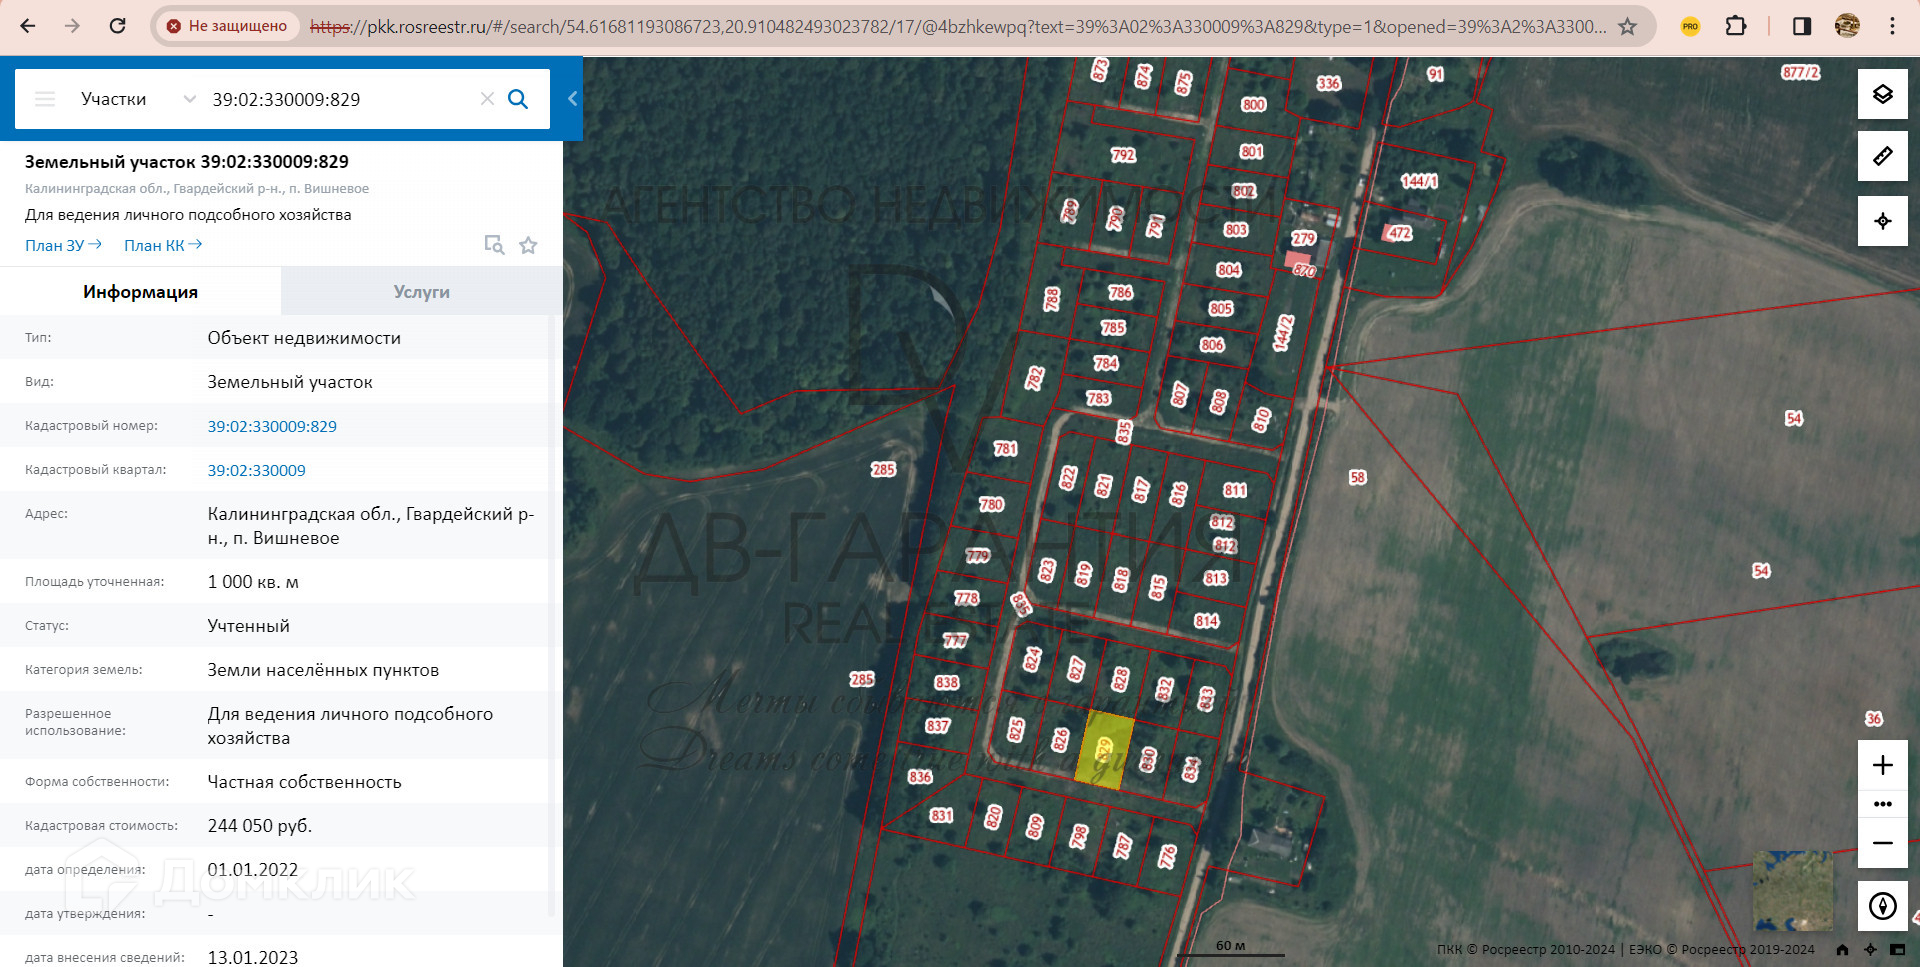Open the План ЗУ link
Viewport: 1920px width, 967px height.
(x=63, y=245)
